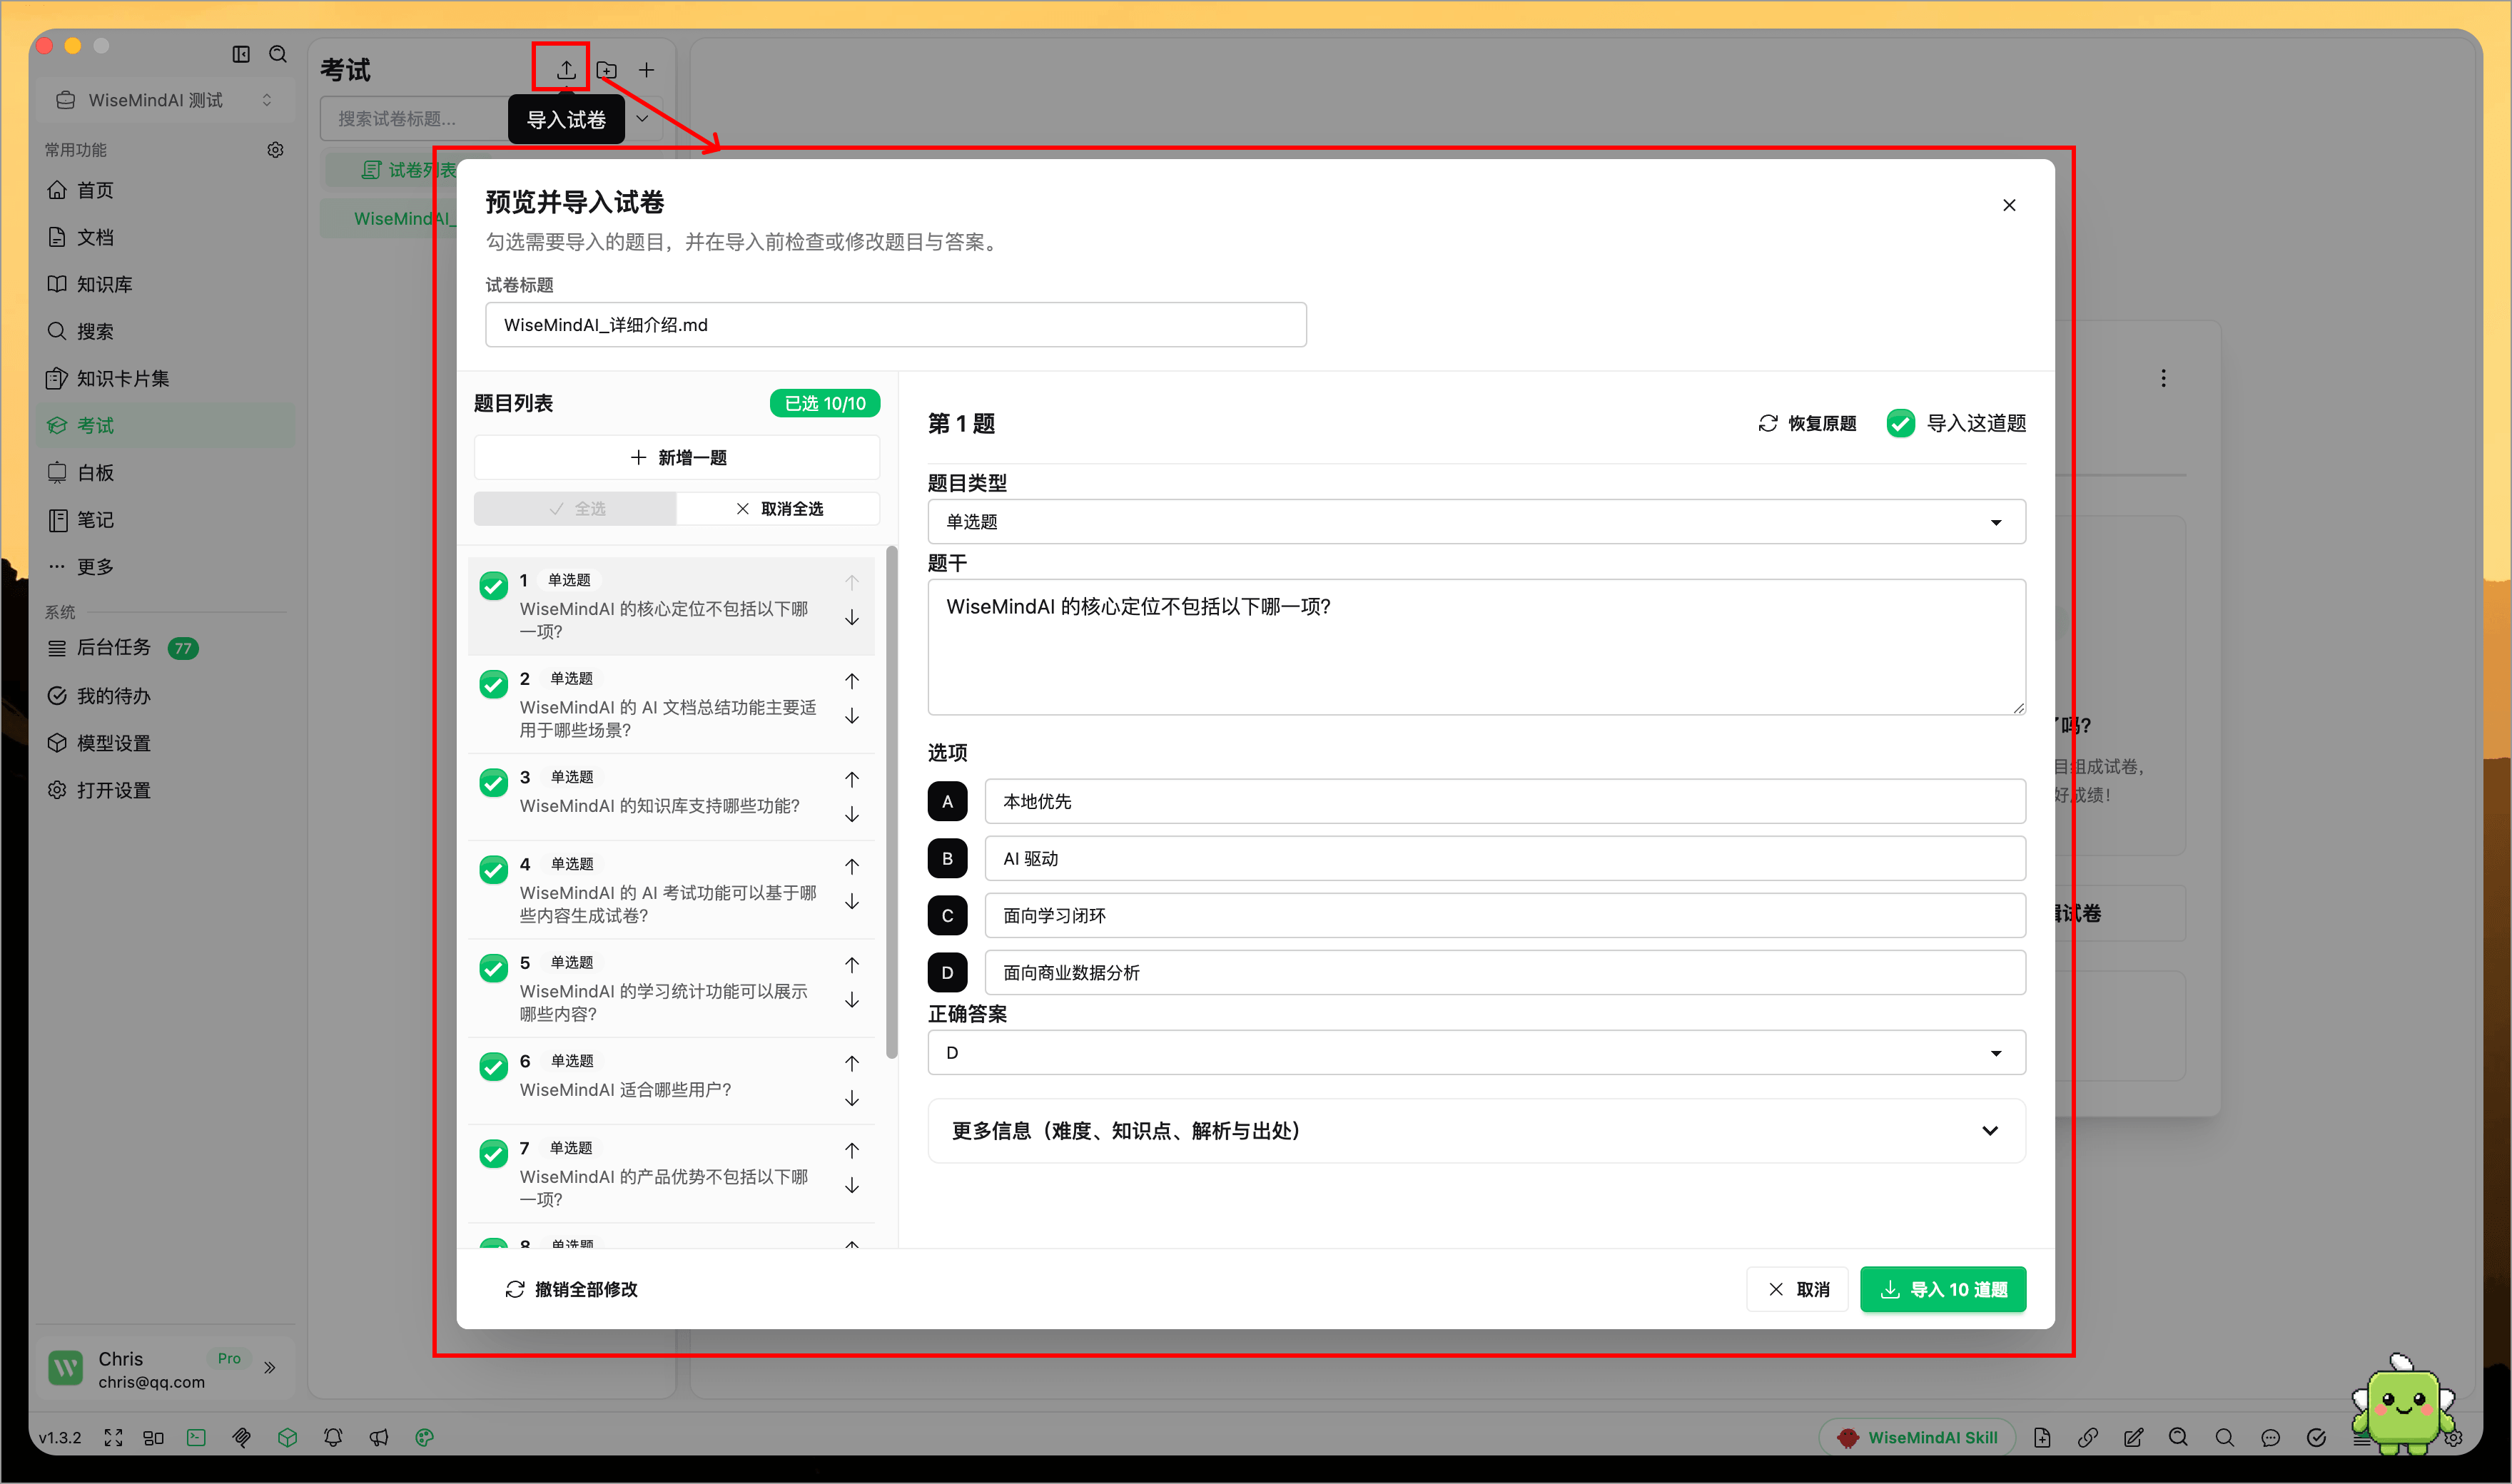Uncheck question 6 about suitable users
This screenshot has width=2512, height=1484.
(x=493, y=1066)
